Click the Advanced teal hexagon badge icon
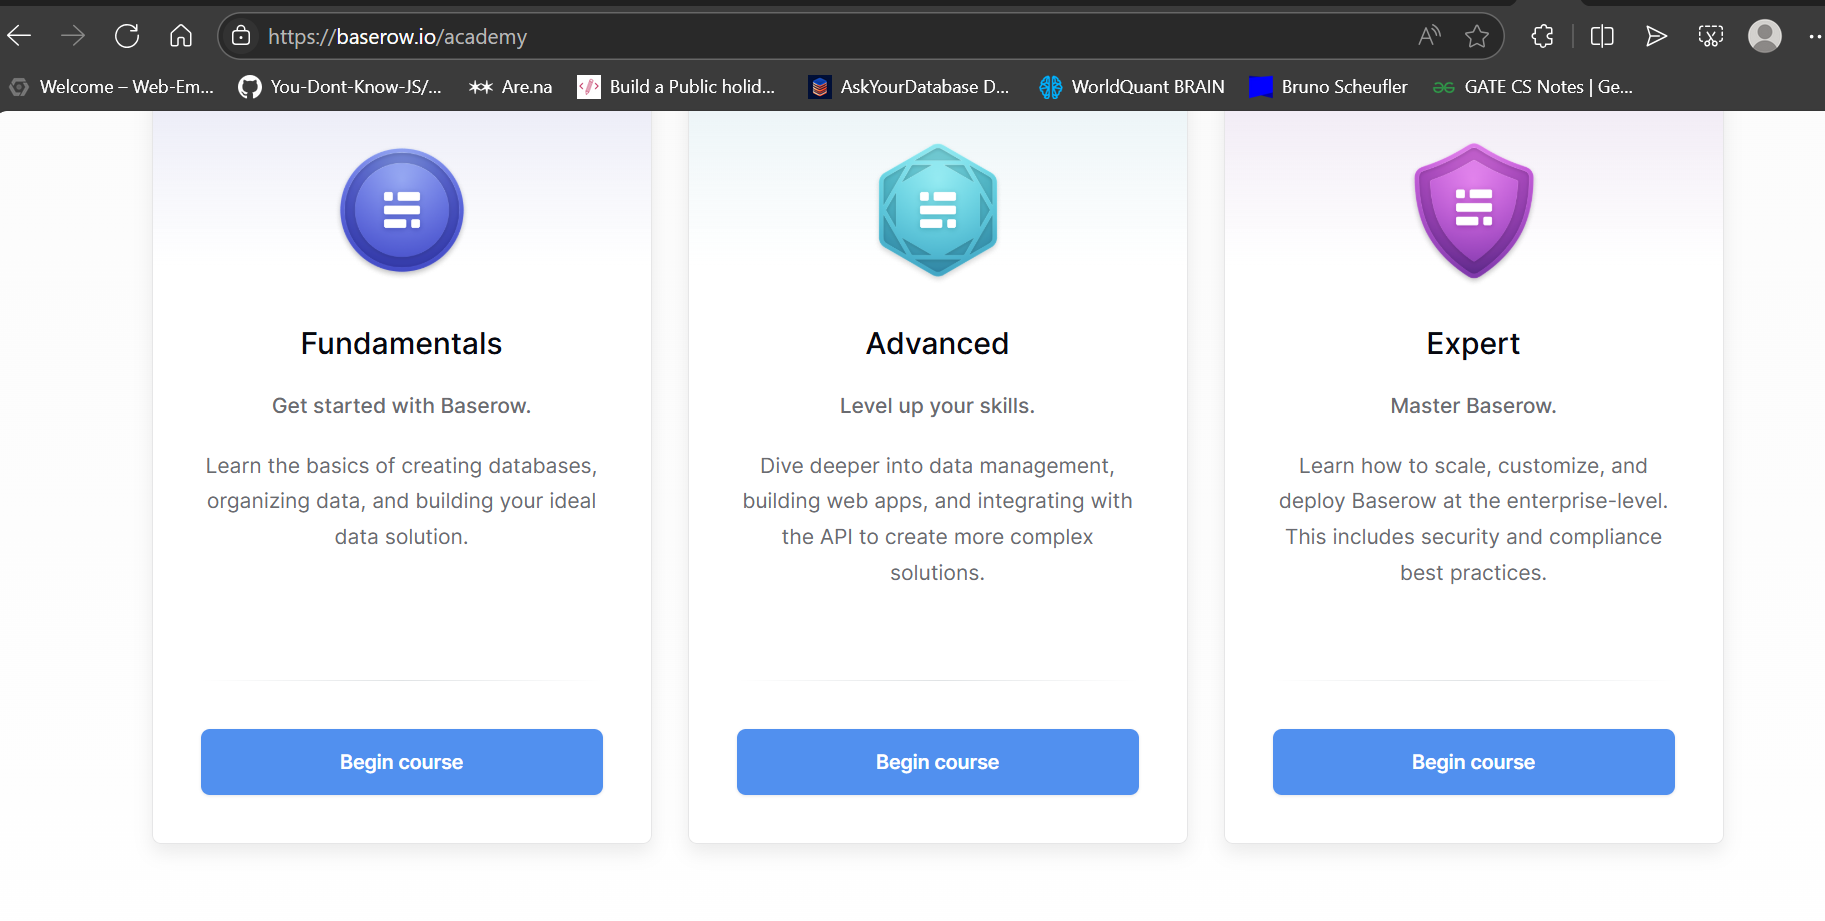The width and height of the screenshot is (1825, 921). pyautogui.click(x=938, y=210)
